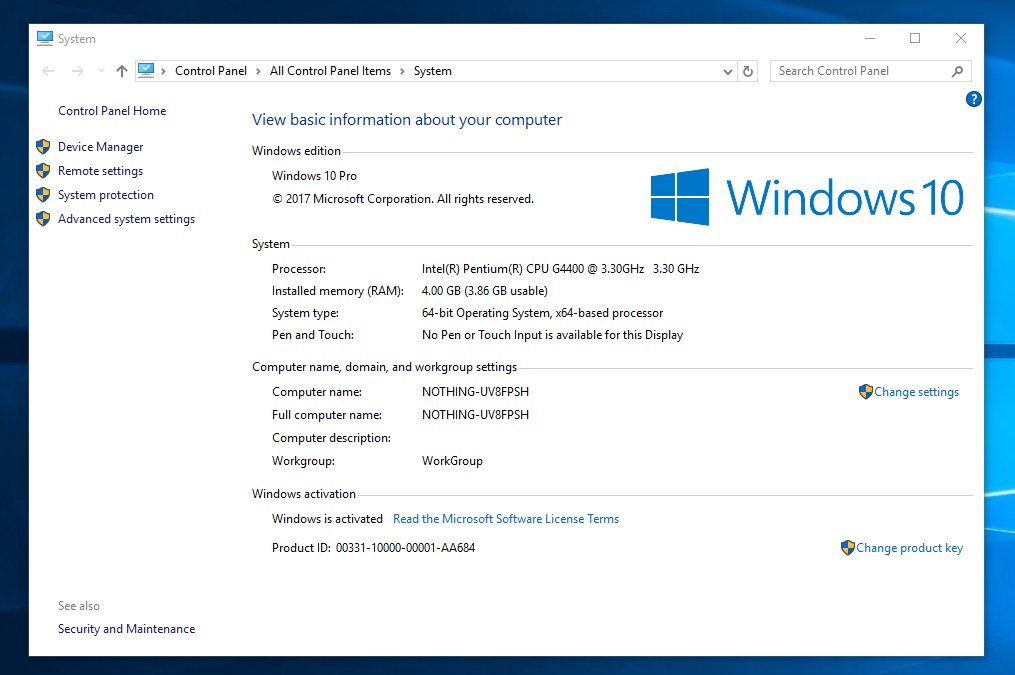Click the search magnifier icon
Viewport: 1015px width, 675px height.
point(957,71)
